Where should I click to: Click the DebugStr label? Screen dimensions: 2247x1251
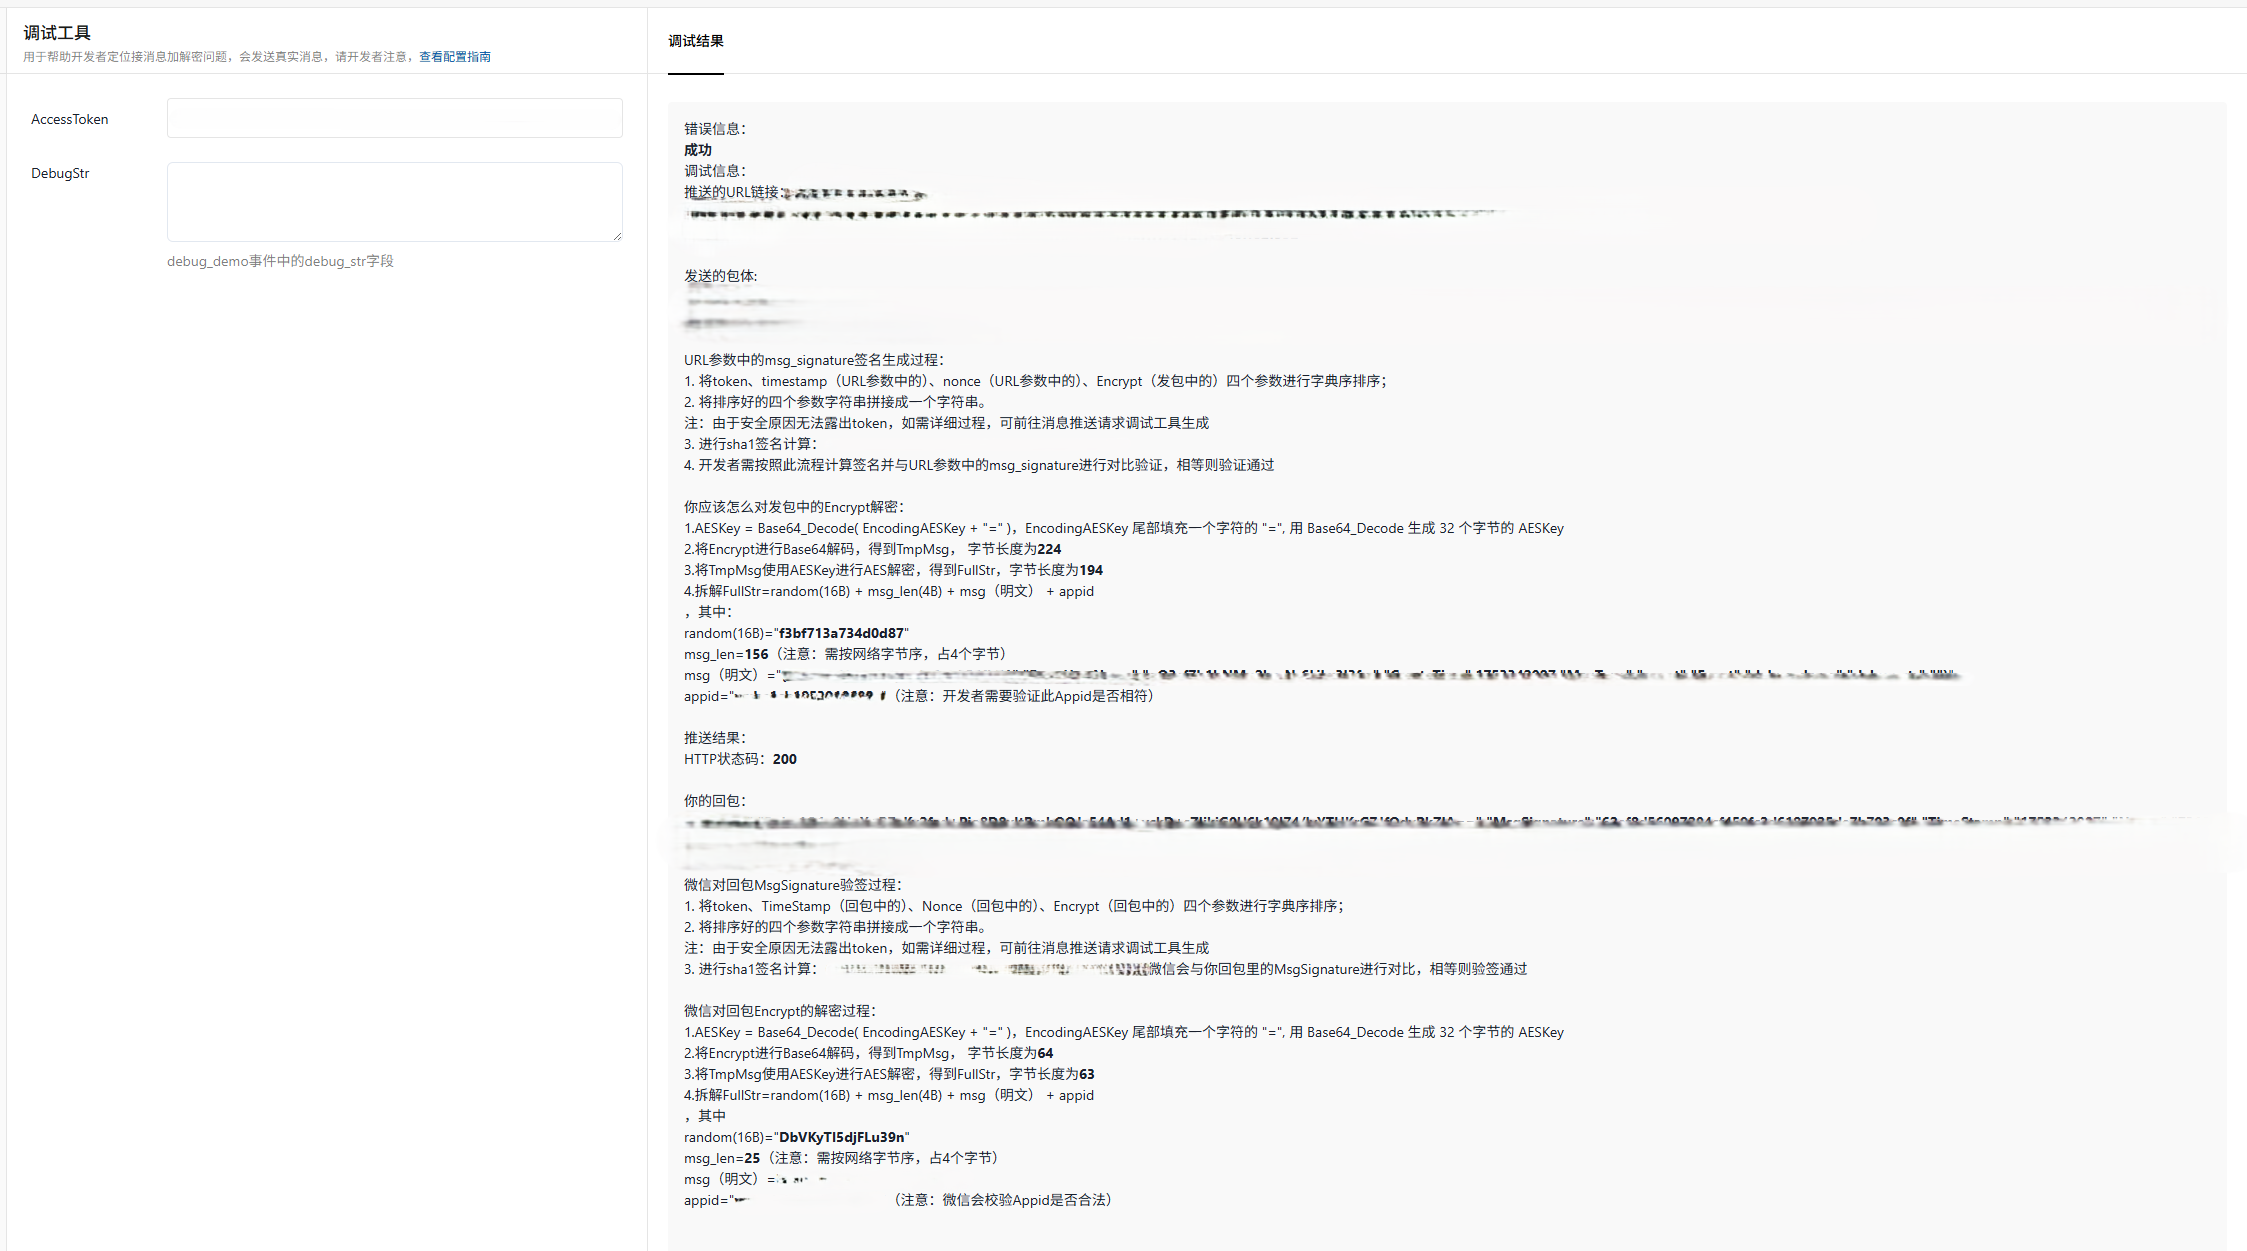(60, 173)
